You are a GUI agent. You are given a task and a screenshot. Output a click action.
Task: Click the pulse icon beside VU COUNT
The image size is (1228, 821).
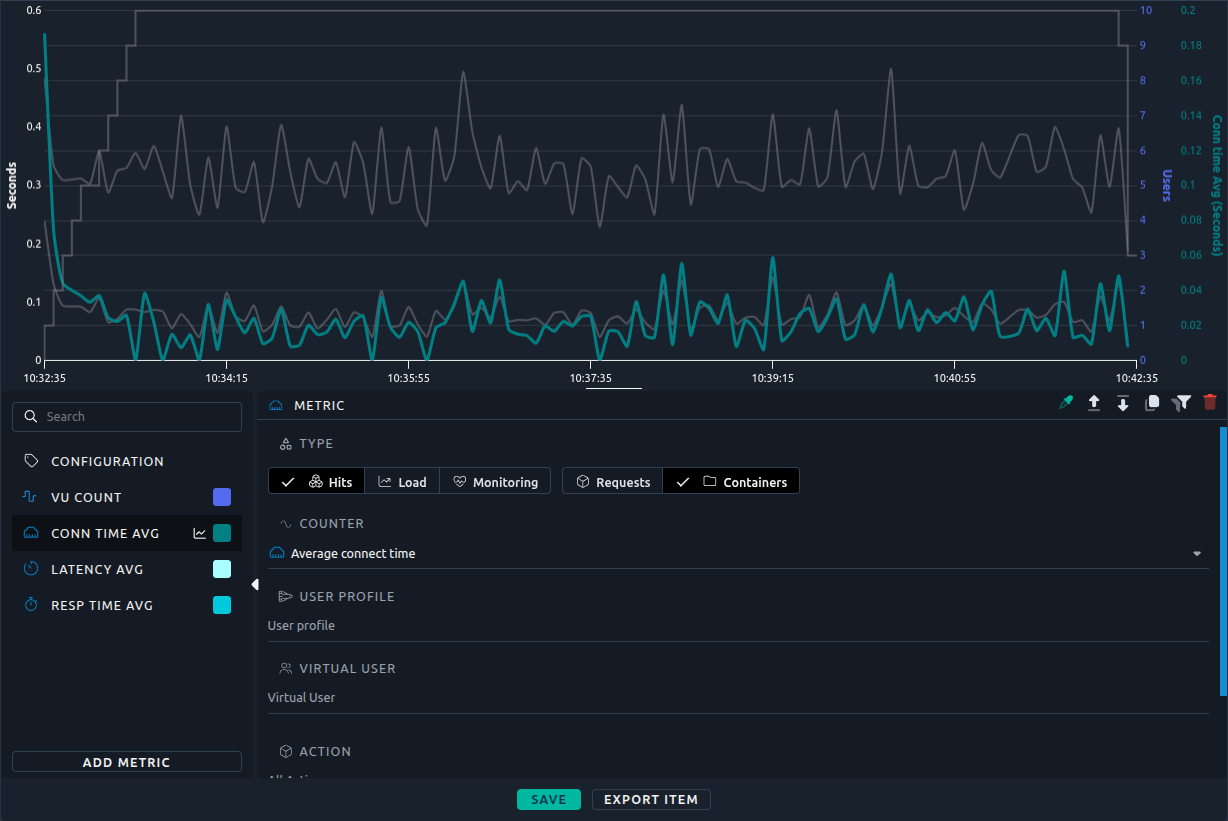31,497
